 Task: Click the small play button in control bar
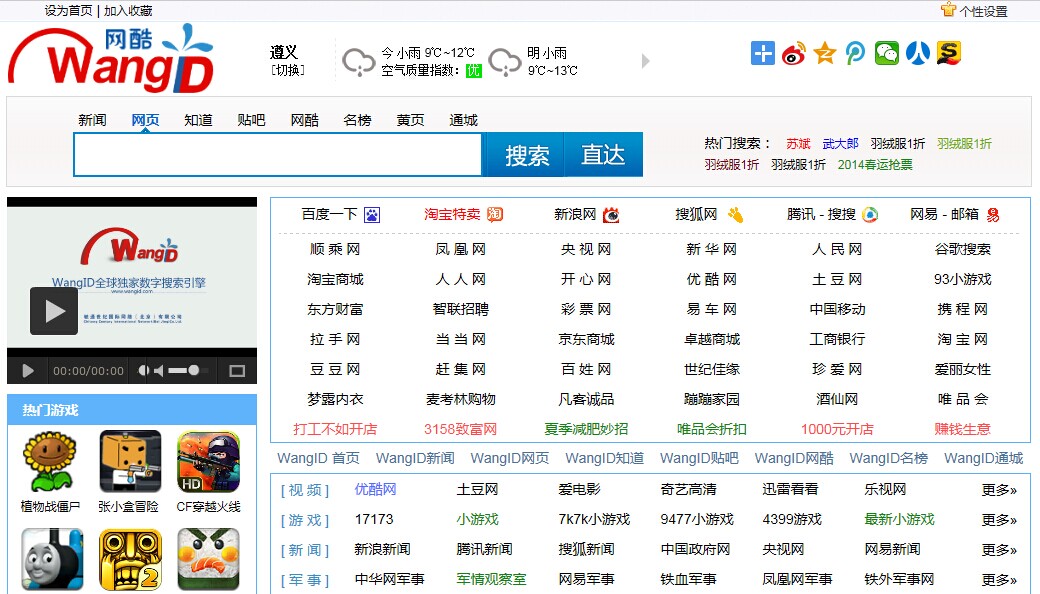tap(28, 371)
